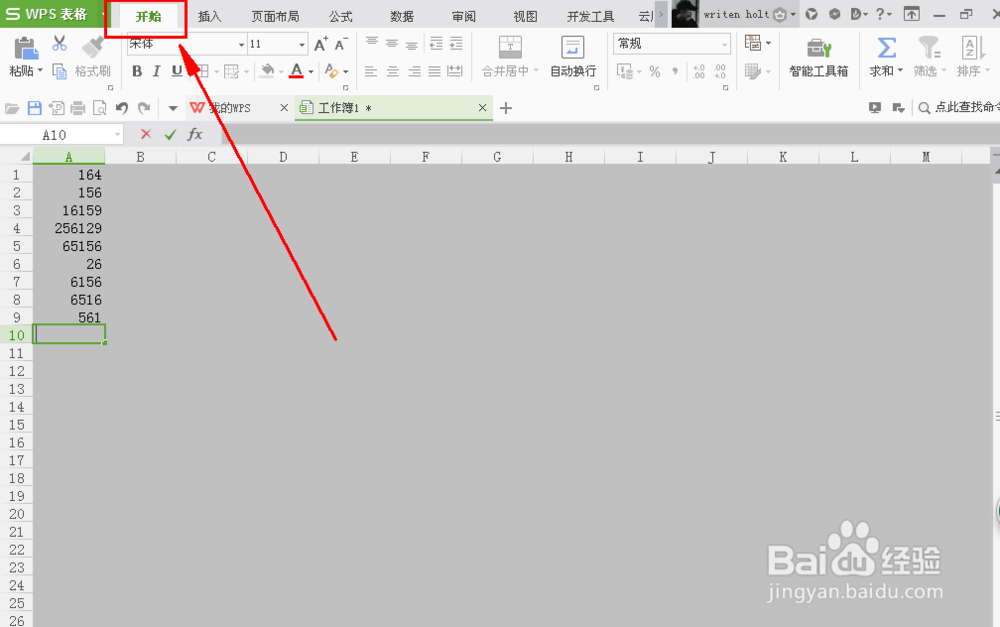Toggle Bold formatting
Image resolution: width=1000 pixels, height=627 pixels.
click(x=137, y=71)
